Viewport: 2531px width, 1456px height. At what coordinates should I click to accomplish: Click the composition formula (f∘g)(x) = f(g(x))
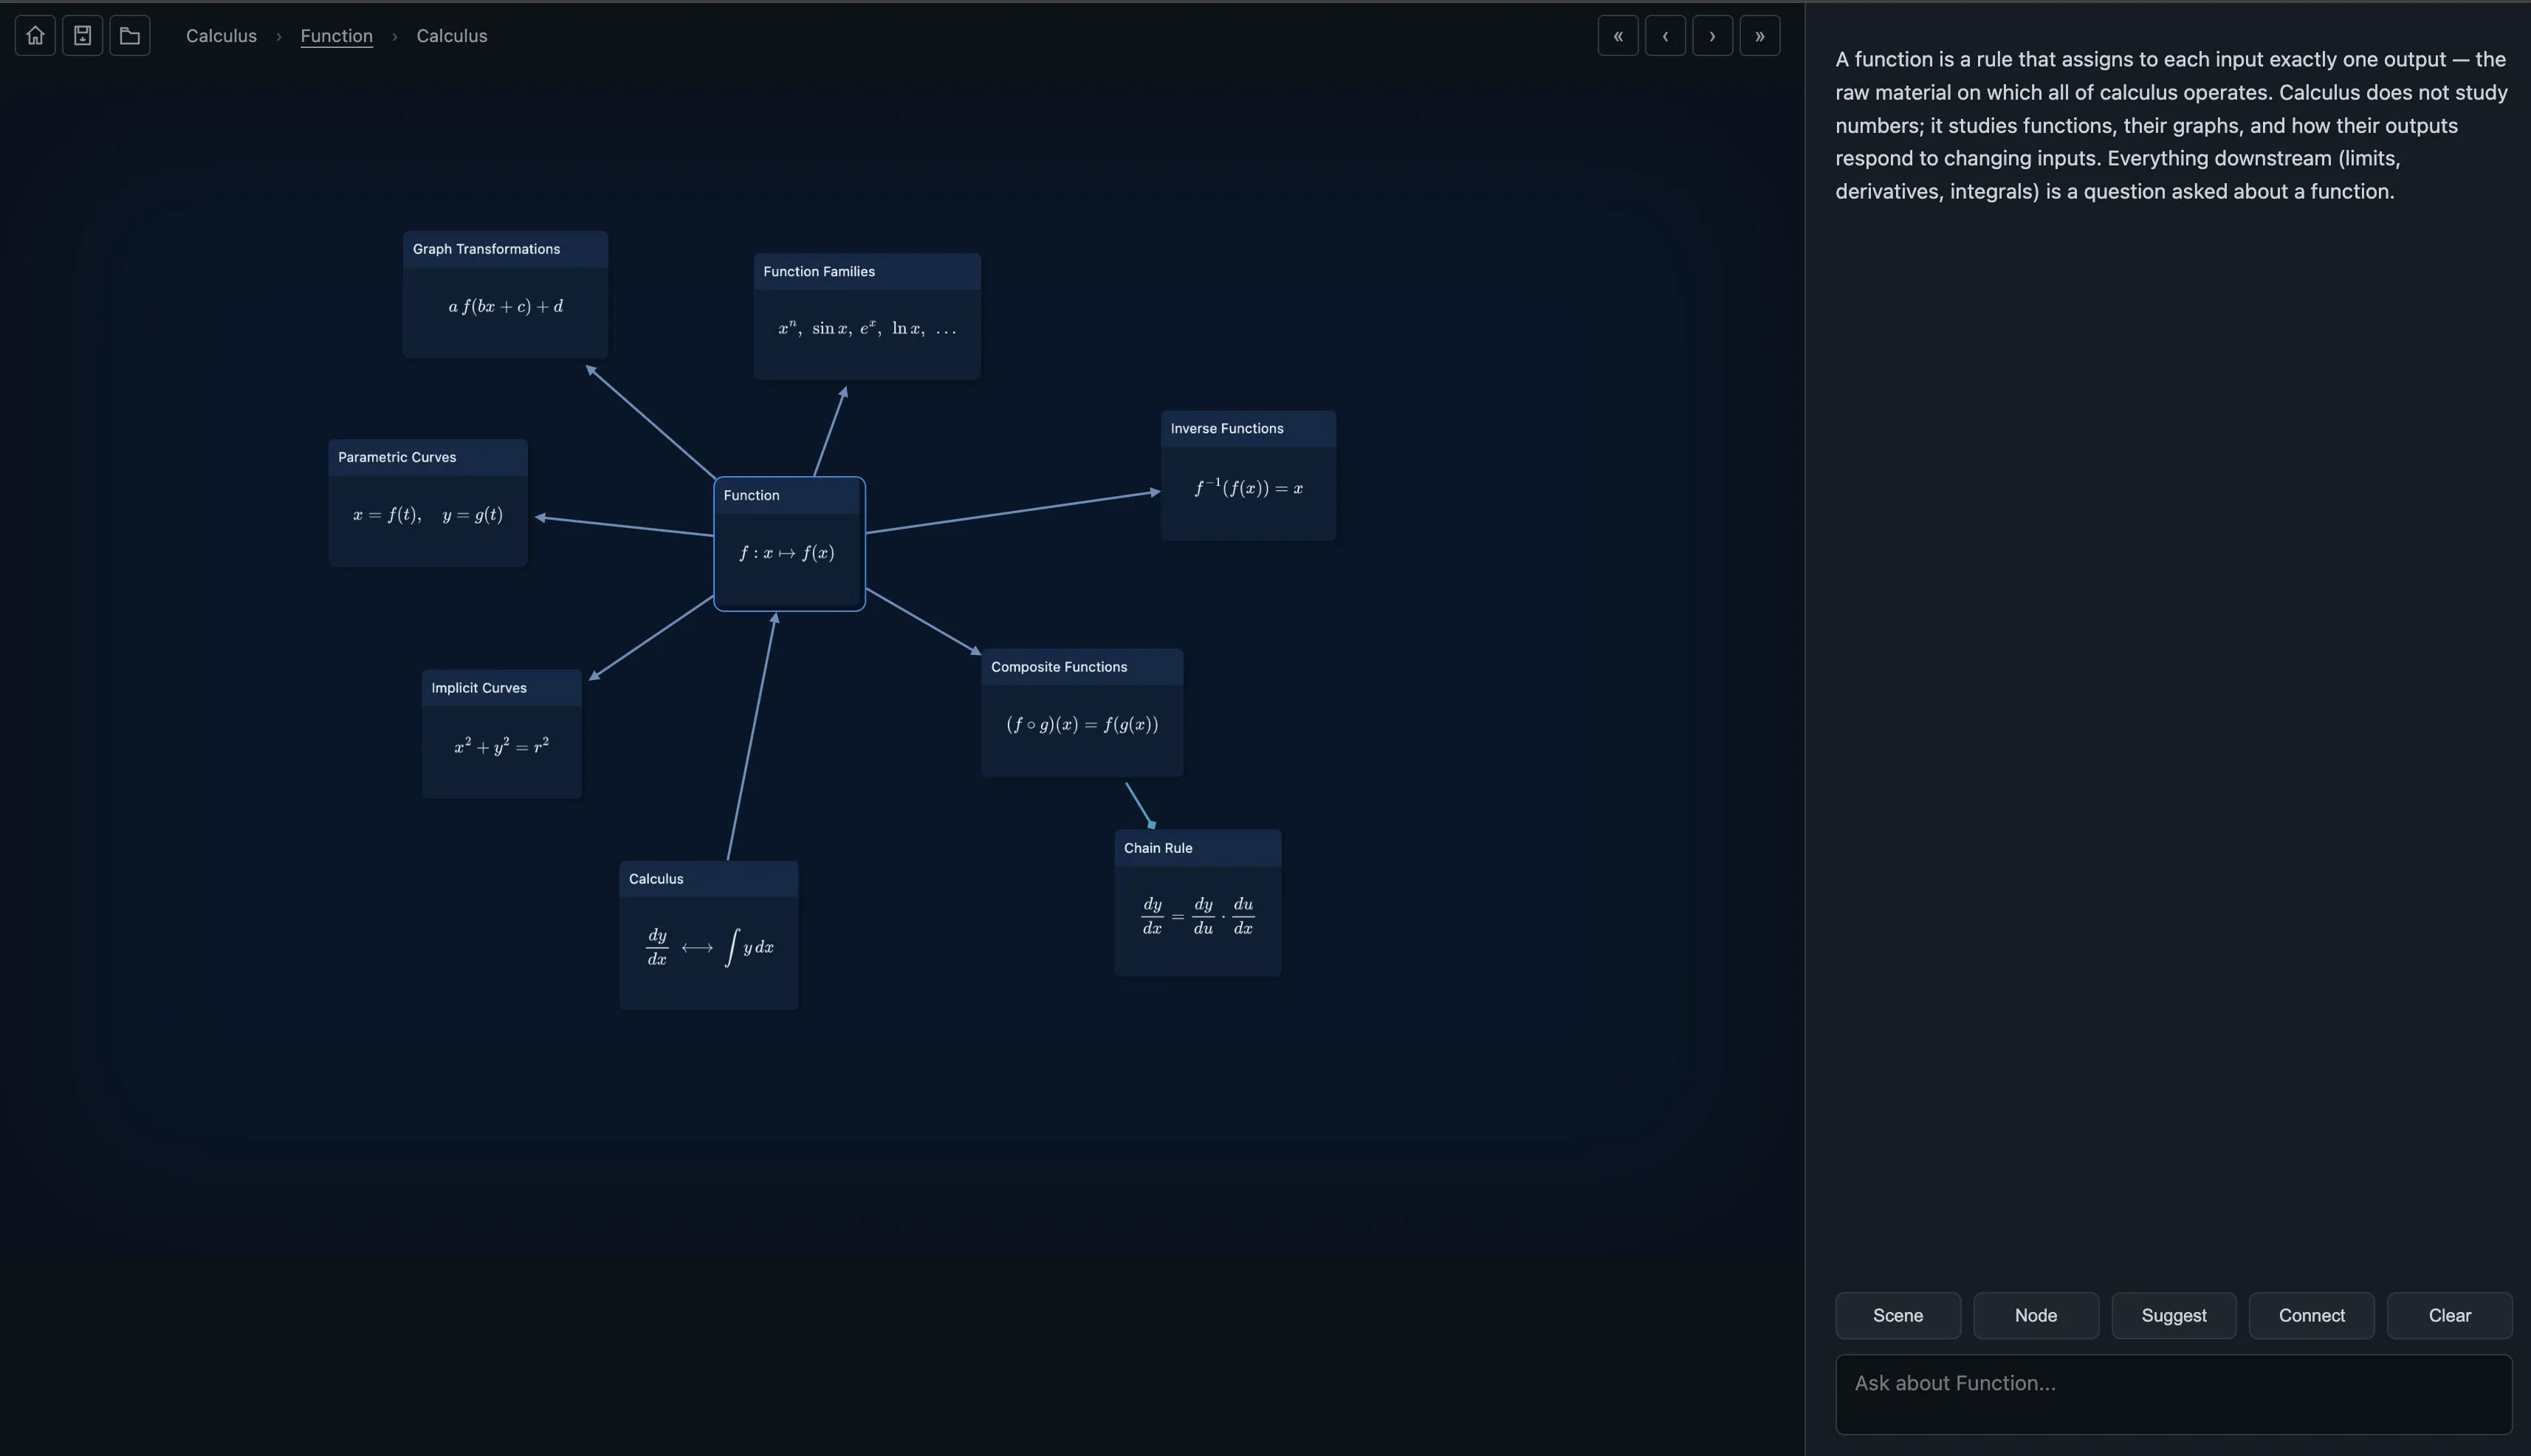(1082, 724)
